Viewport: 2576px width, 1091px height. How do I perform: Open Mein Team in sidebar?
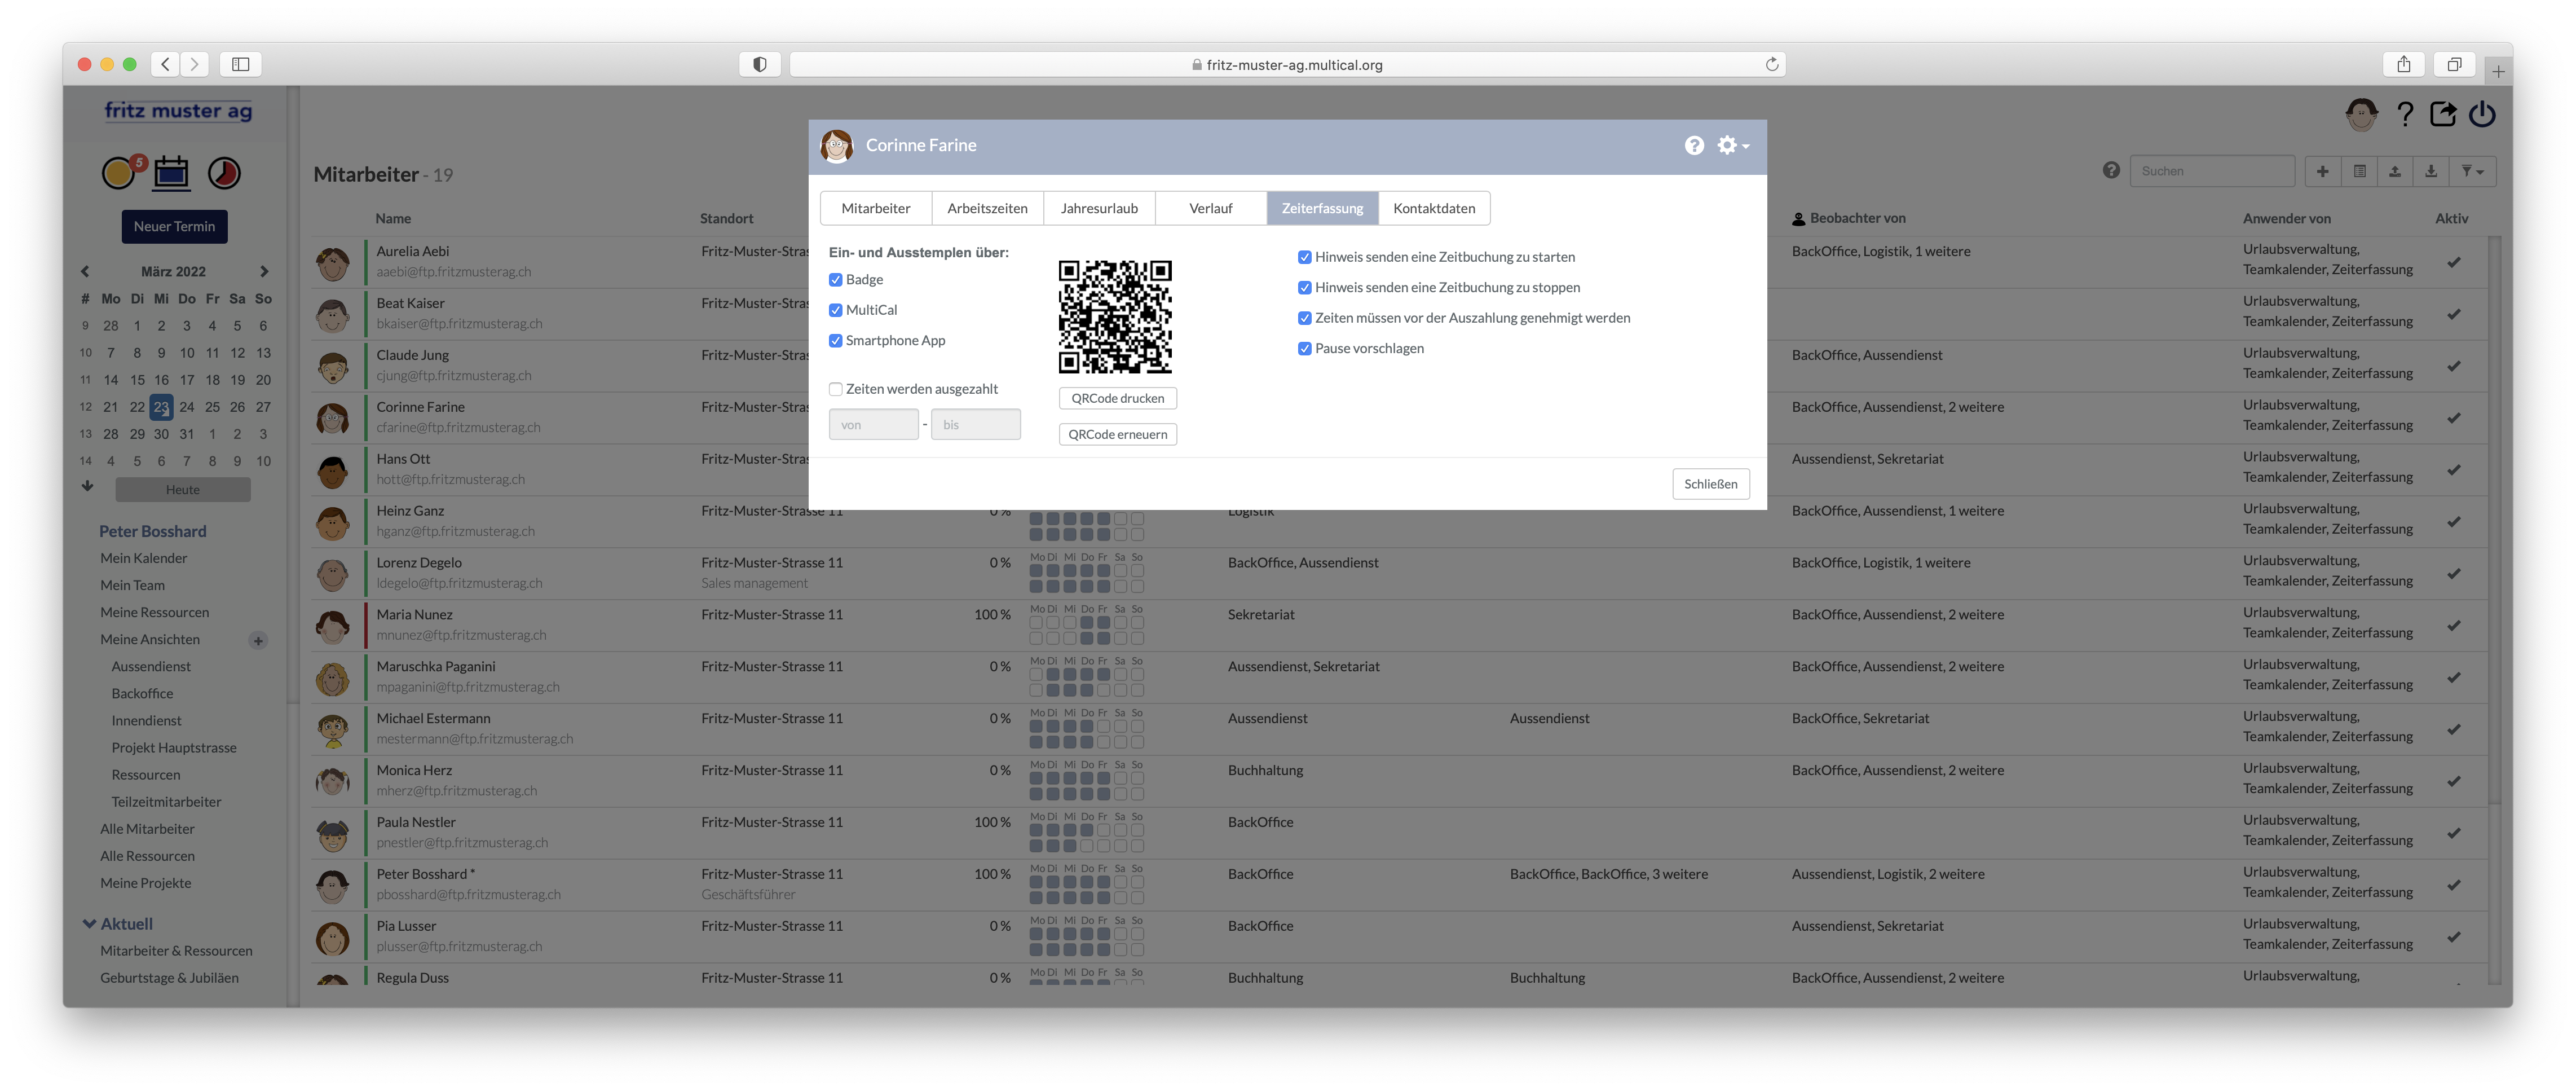pyautogui.click(x=132, y=585)
